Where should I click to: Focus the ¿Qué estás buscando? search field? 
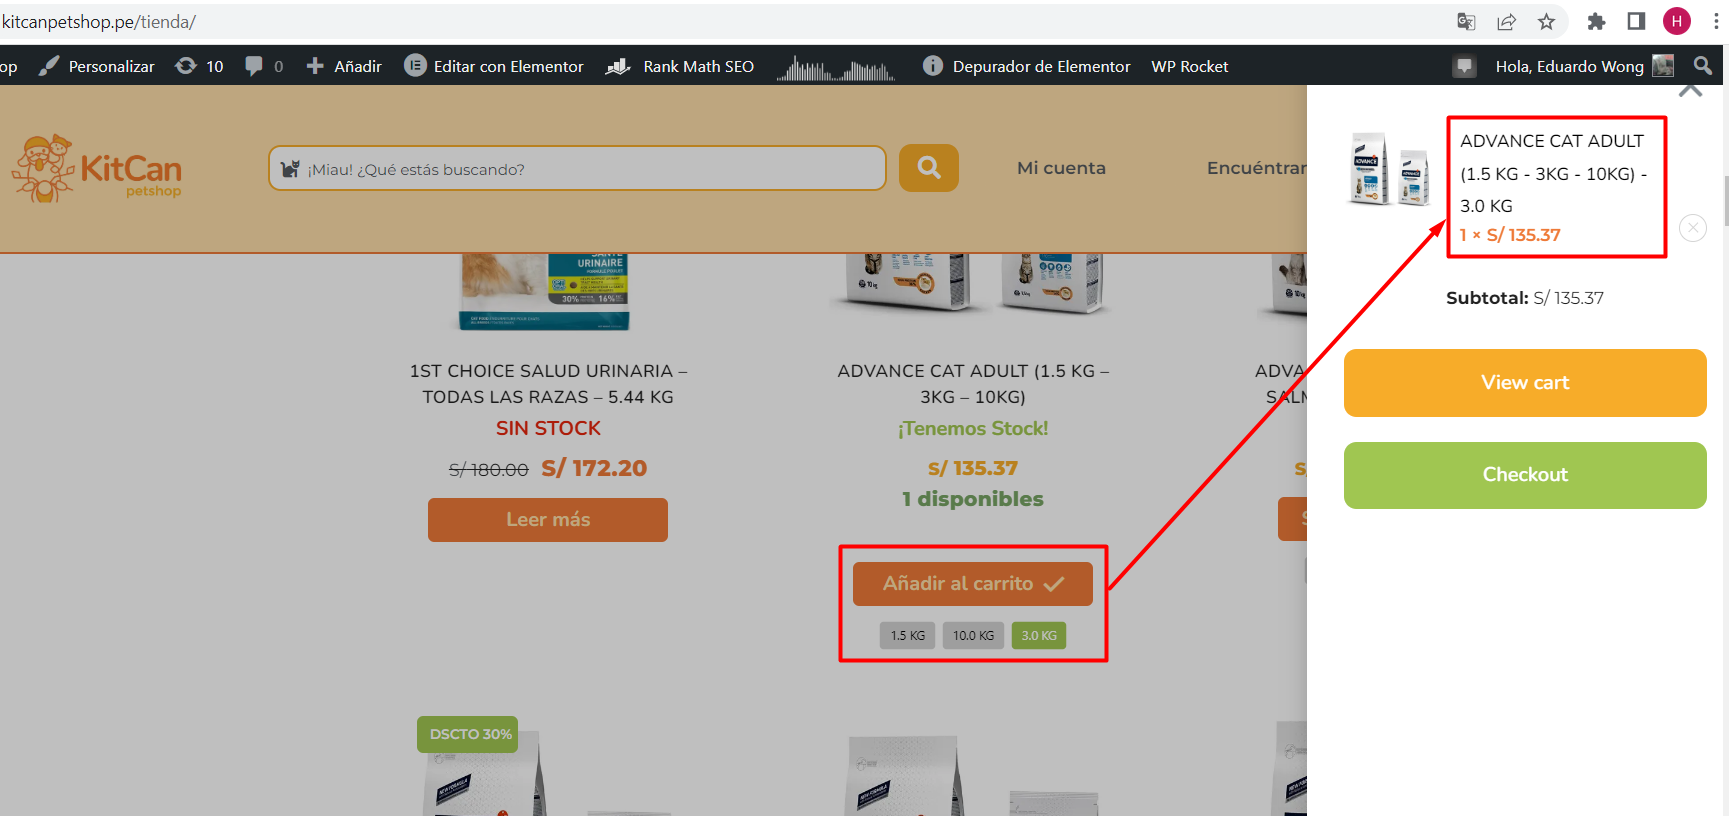[x=577, y=168]
